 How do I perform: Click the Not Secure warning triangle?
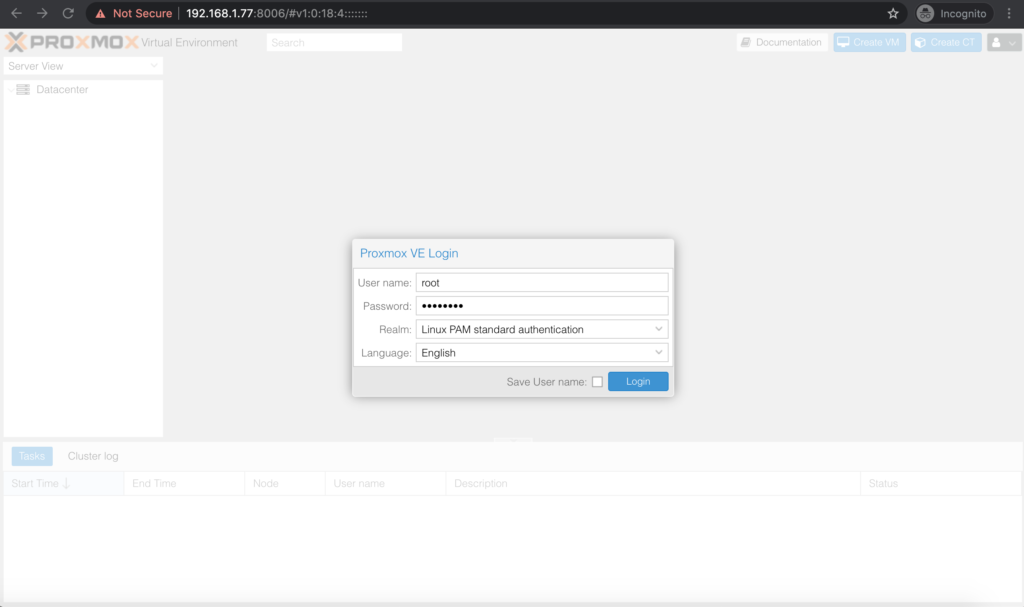click(100, 14)
